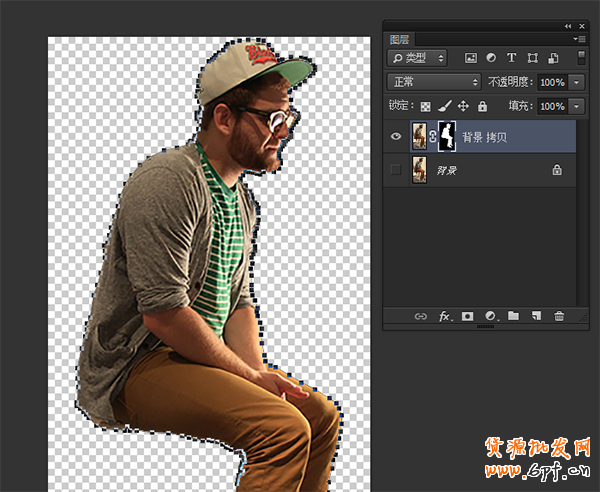This screenshot has height=492, width=600.
Task: Toggle layer filtering switch on or off
Action: coord(581,58)
